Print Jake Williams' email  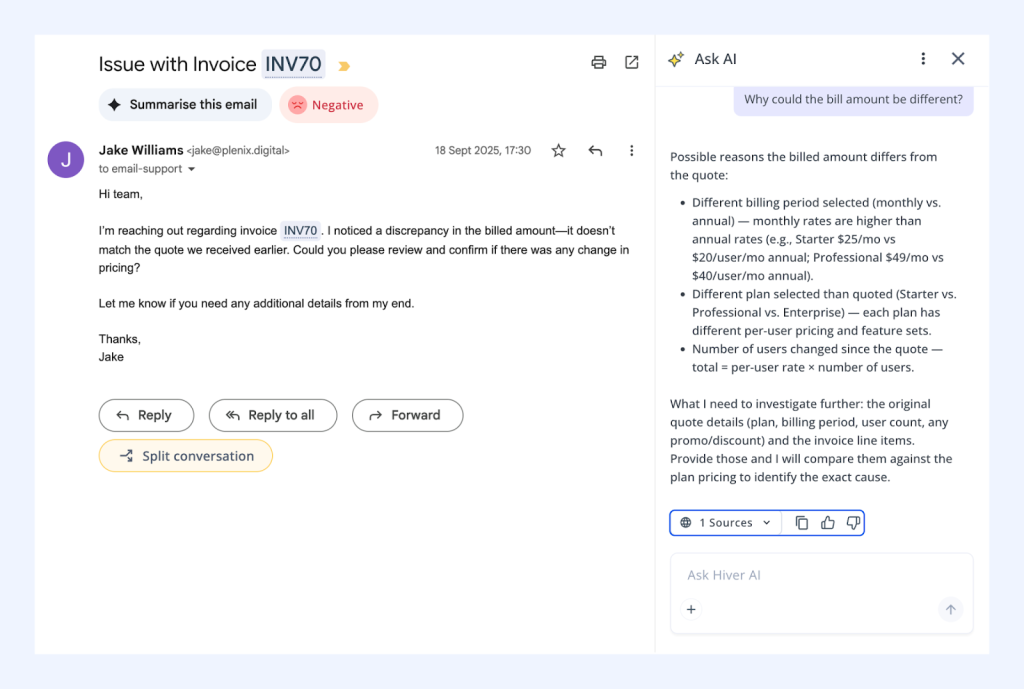pos(598,61)
